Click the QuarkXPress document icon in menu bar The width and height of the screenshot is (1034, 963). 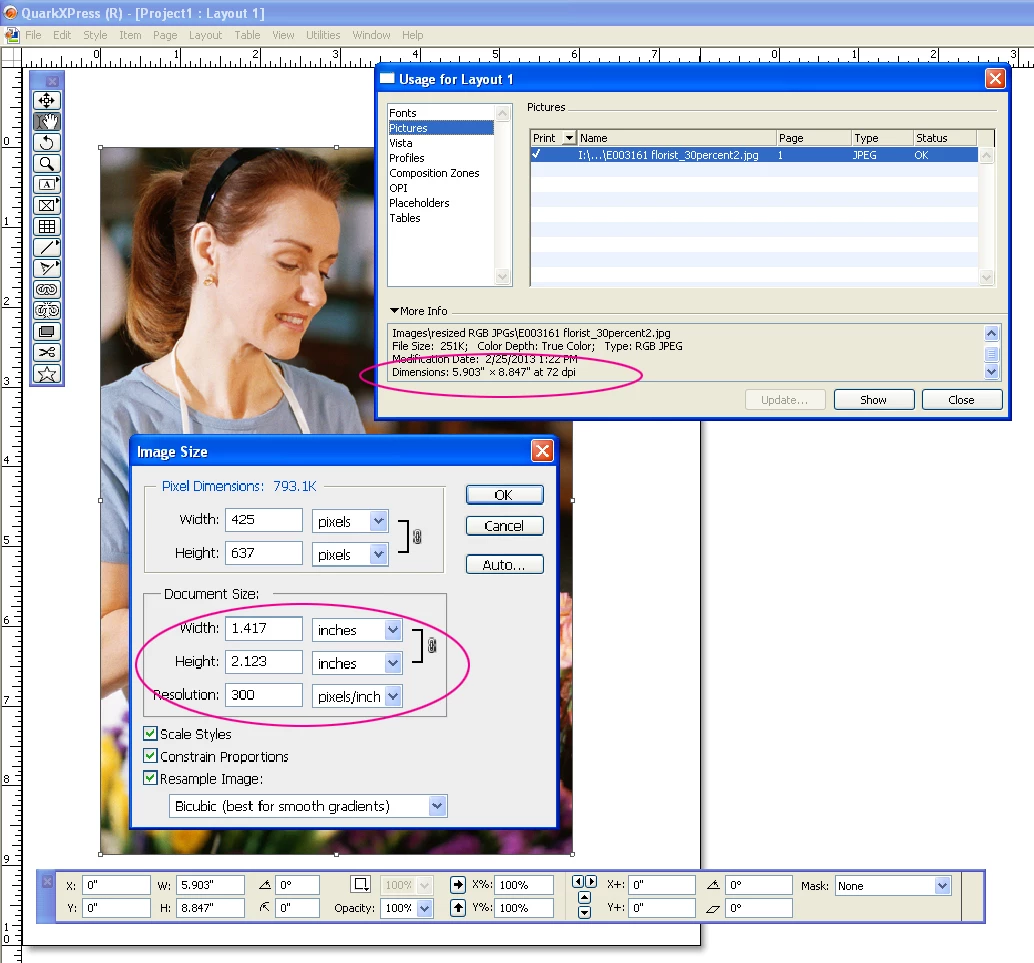pos(12,35)
